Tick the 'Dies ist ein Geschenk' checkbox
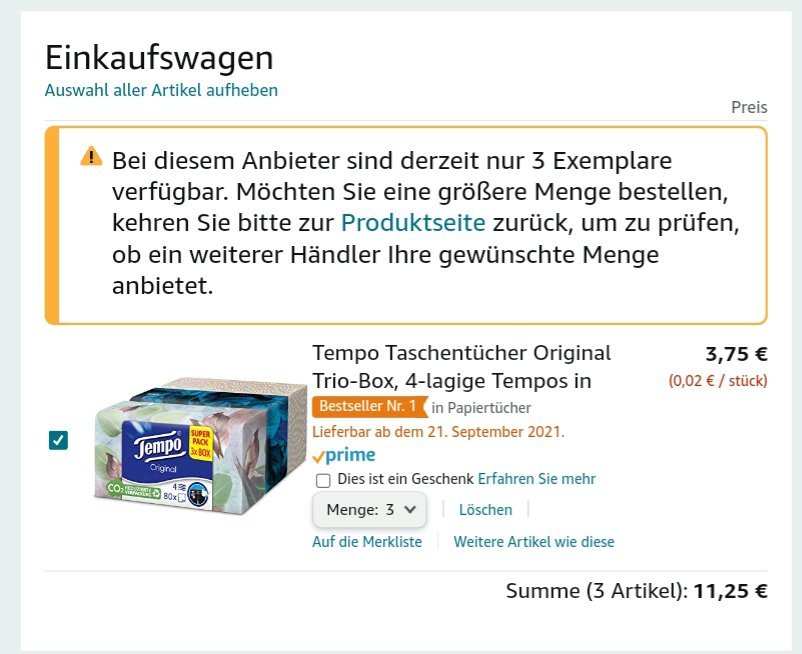The image size is (802, 654). pyautogui.click(x=323, y=480)
